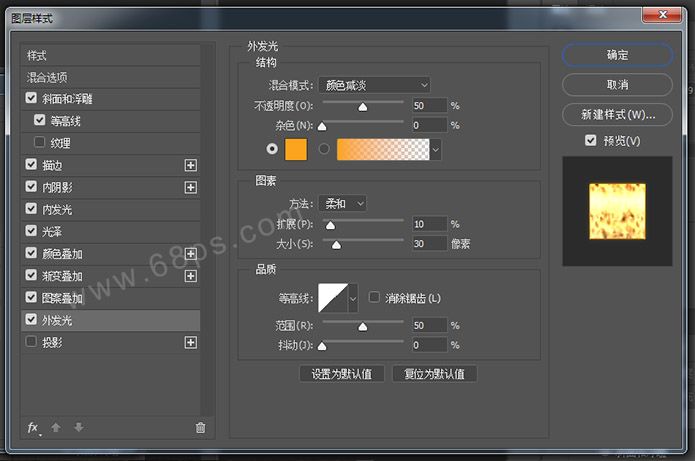Toggle the 内阴影 effect checkbox
Screen dimensions: 695x461
(31, 186)
